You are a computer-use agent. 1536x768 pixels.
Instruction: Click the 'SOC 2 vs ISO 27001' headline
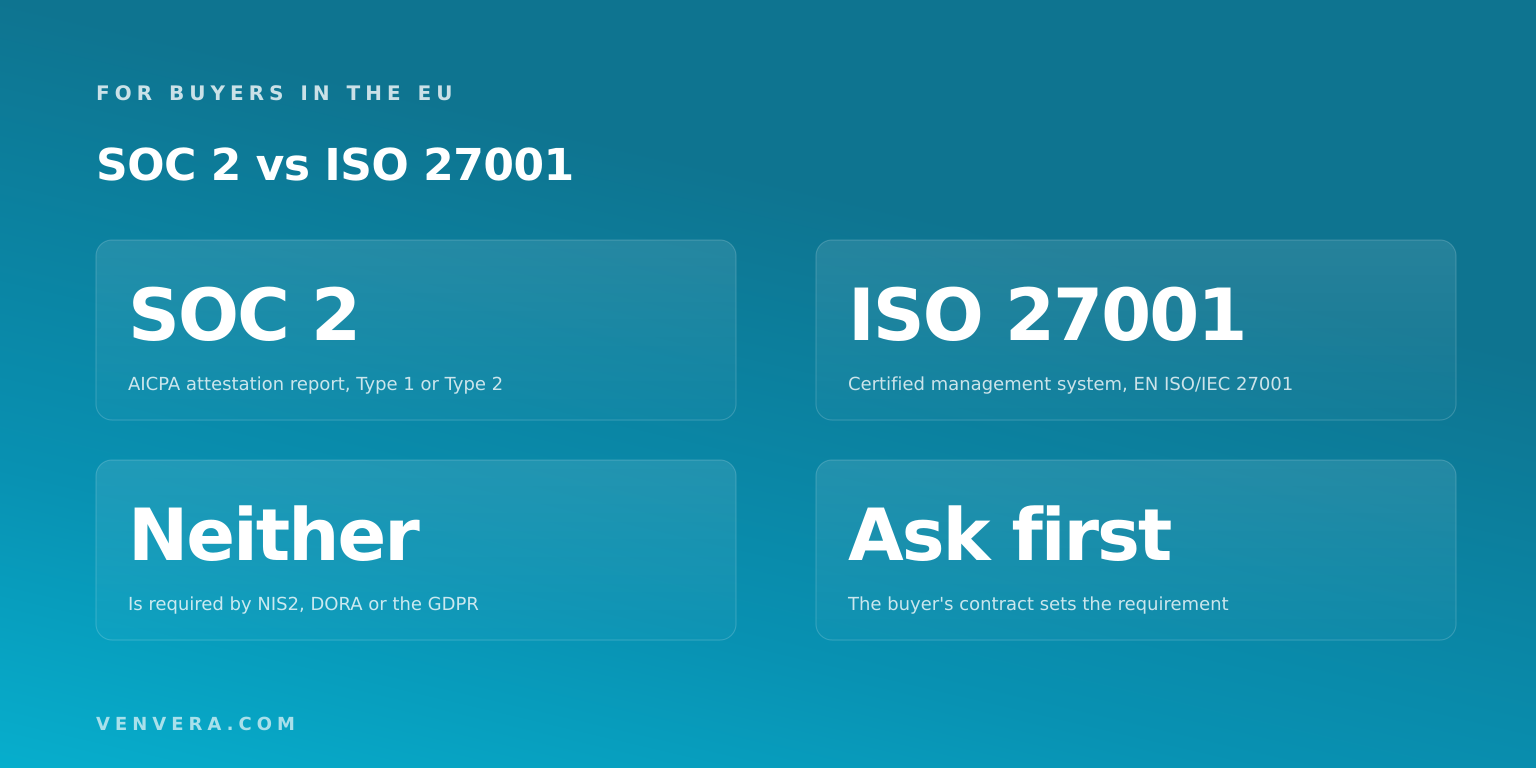[x=334, y=165]
